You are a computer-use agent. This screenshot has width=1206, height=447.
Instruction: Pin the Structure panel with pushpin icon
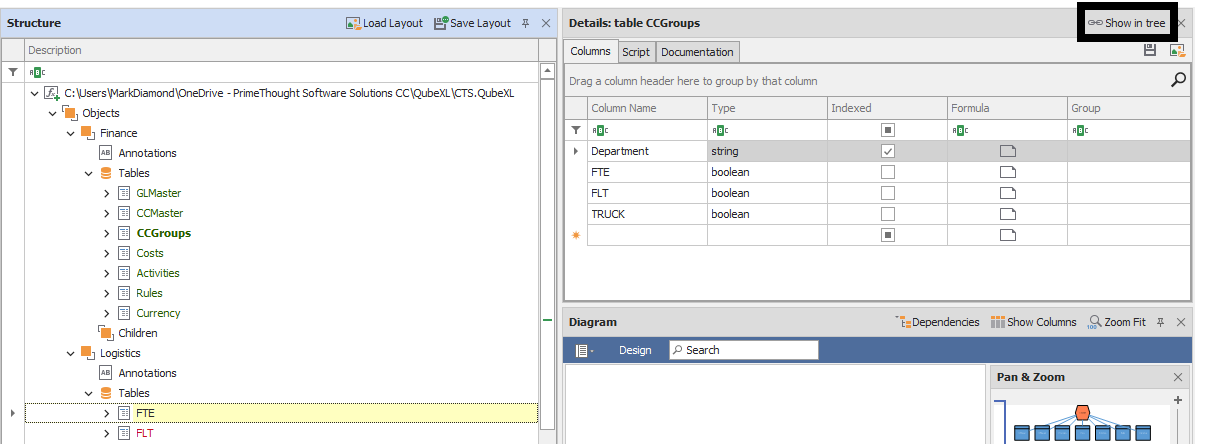click(526, 23)
